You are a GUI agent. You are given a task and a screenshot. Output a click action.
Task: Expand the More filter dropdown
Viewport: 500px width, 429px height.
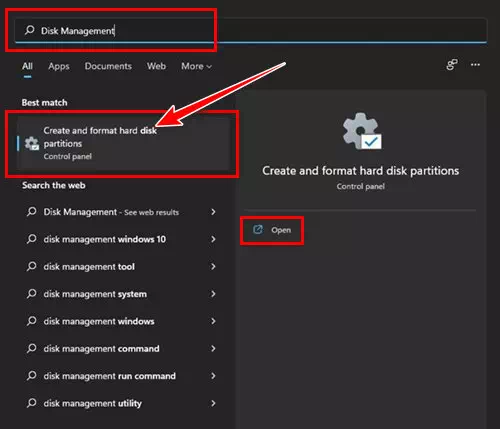pos(196,66)
